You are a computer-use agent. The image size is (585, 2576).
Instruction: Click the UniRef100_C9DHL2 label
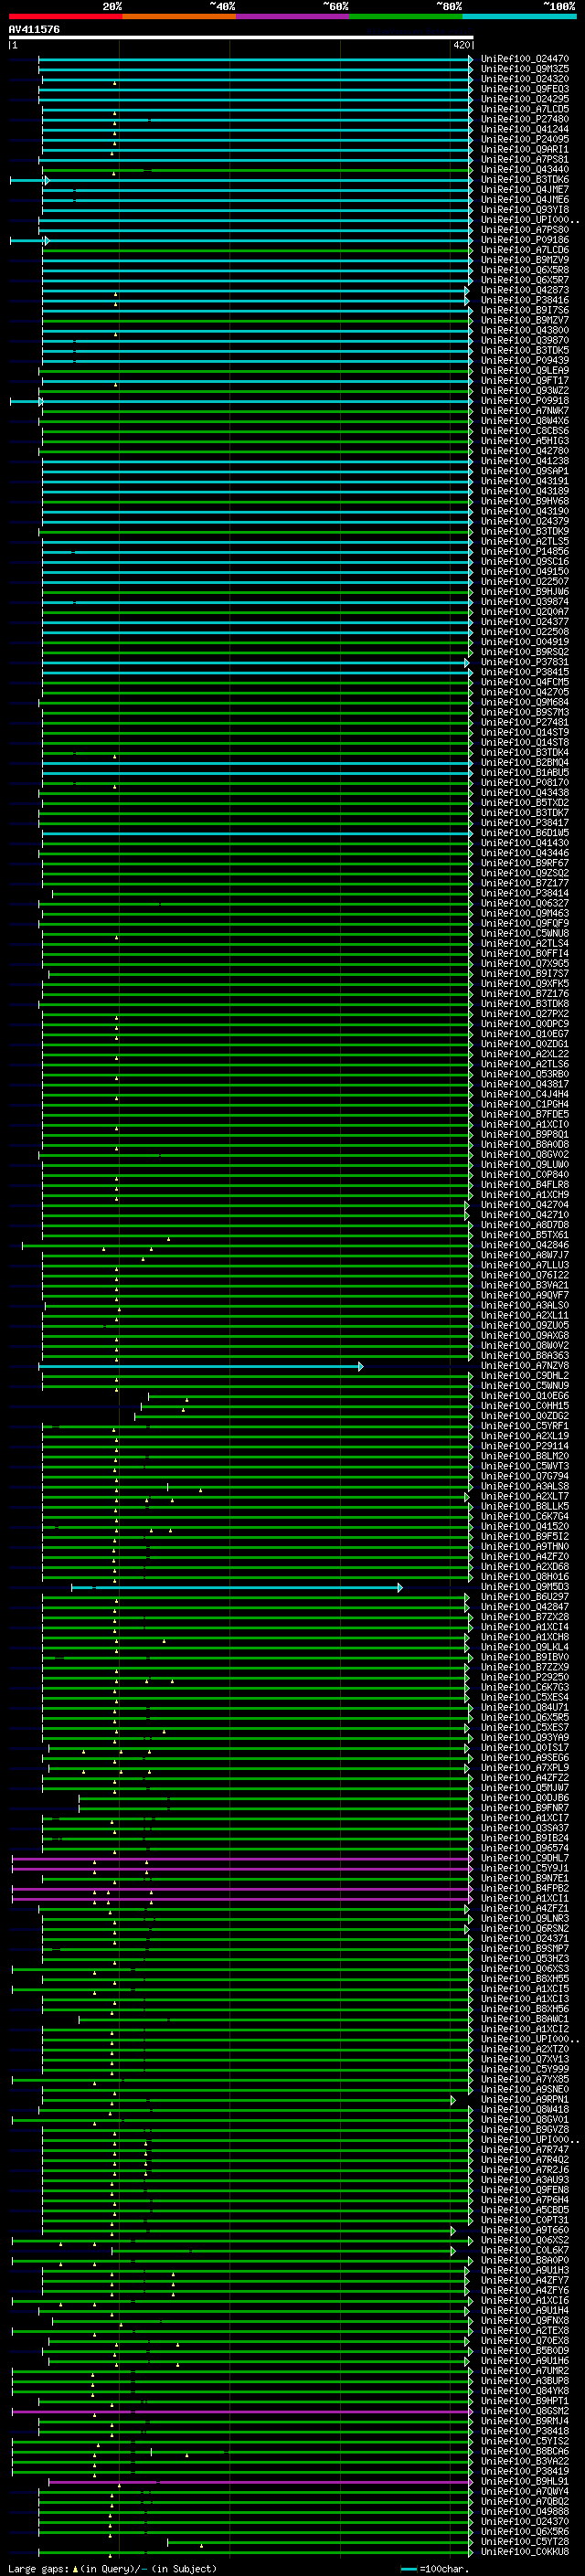pyautogui.click(x=525, y=1376)
